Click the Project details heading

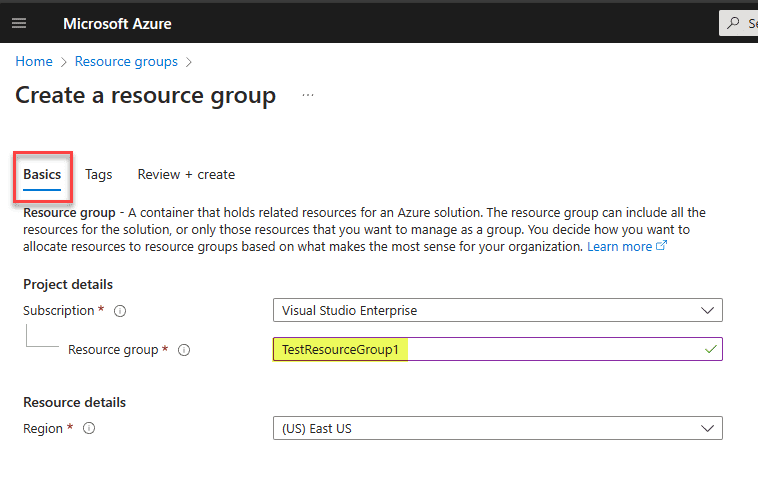coord(68,284)
